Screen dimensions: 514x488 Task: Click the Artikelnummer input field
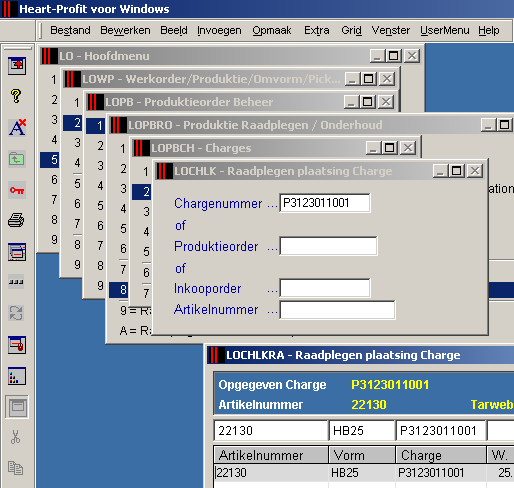click(337, 310)
